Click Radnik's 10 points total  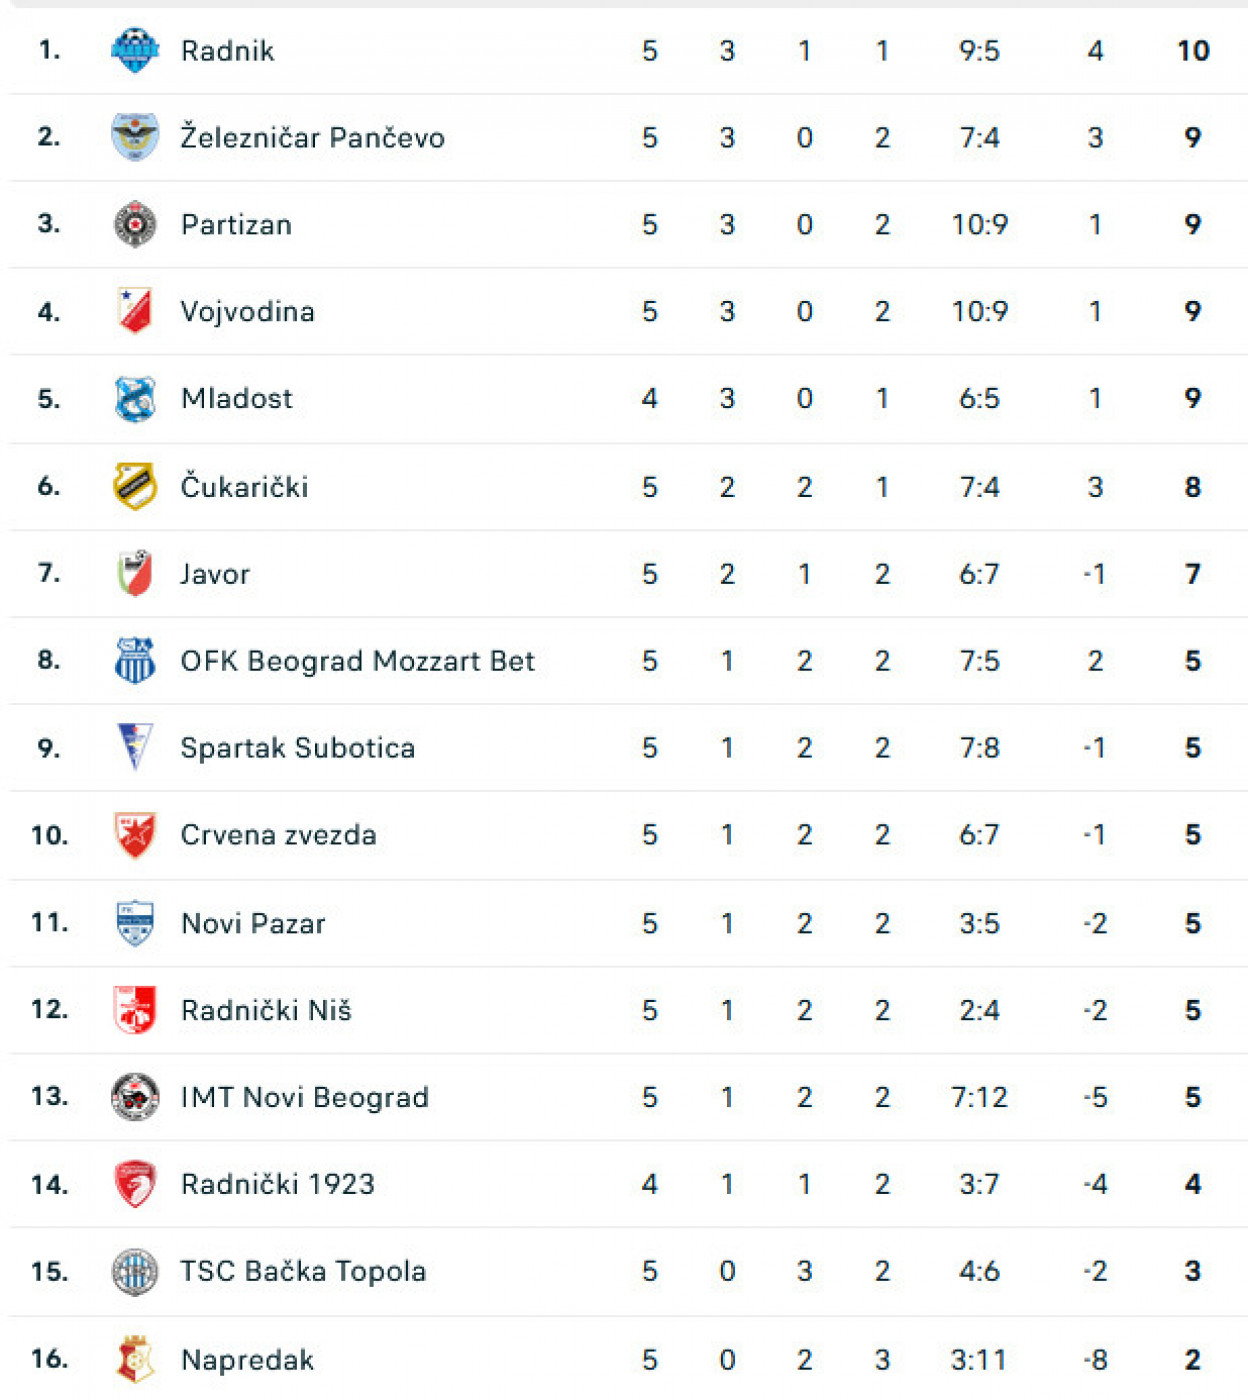pos(1193,50)
